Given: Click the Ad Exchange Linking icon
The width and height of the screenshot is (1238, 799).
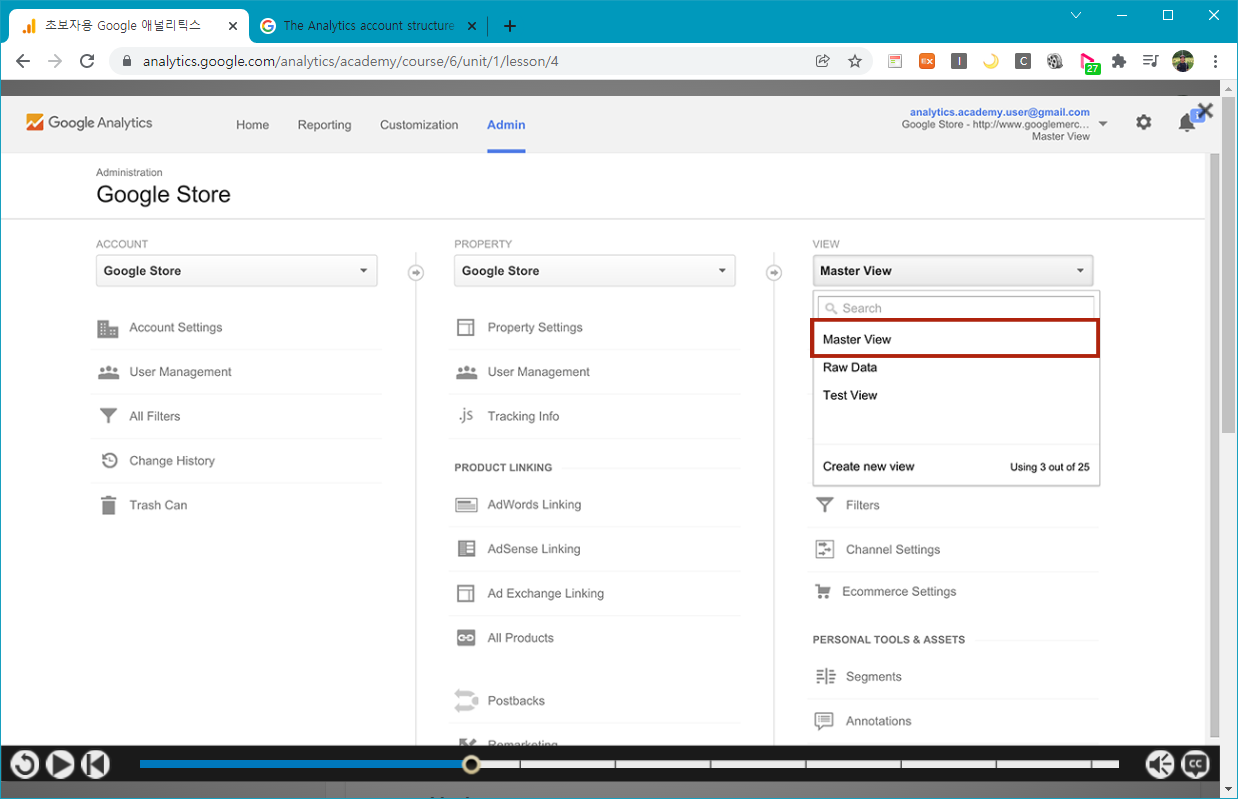Looking at the screenshot, I should pos(465,594).
